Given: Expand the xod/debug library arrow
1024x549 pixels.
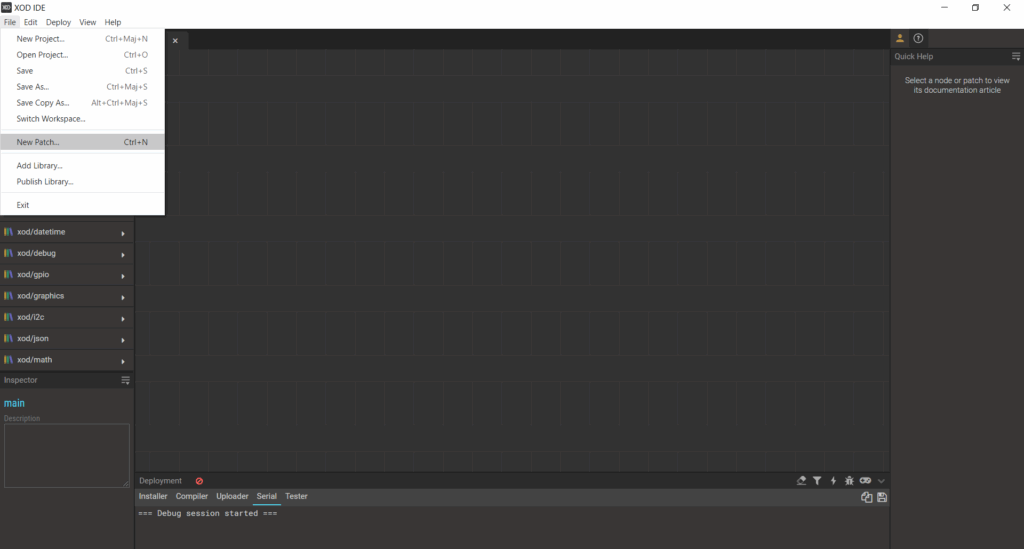Looking at the screenshot, I should pos(123,255).
